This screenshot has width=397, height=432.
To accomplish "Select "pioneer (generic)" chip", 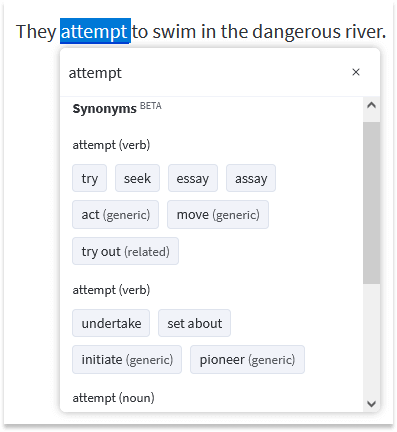I will 247,360.
